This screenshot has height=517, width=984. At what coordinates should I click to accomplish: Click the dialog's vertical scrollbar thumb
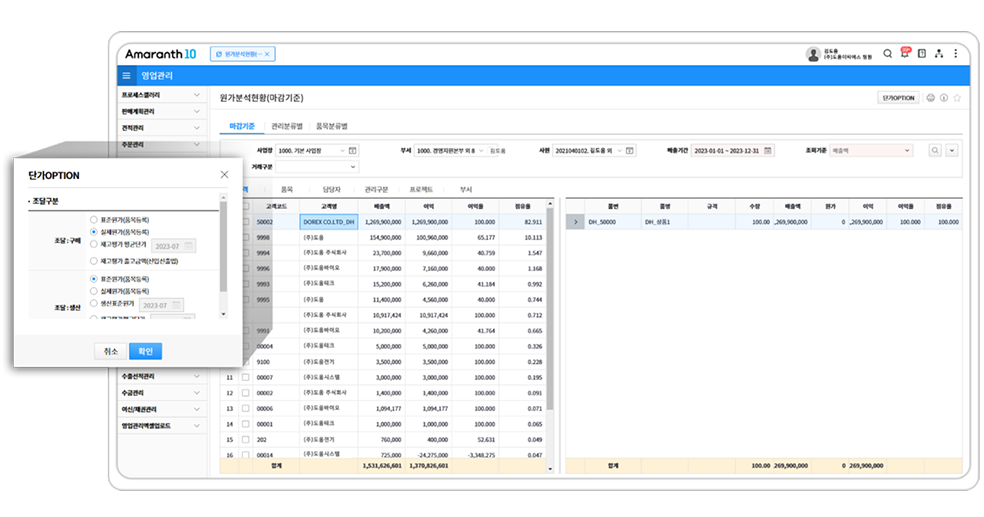click(223, 247)
